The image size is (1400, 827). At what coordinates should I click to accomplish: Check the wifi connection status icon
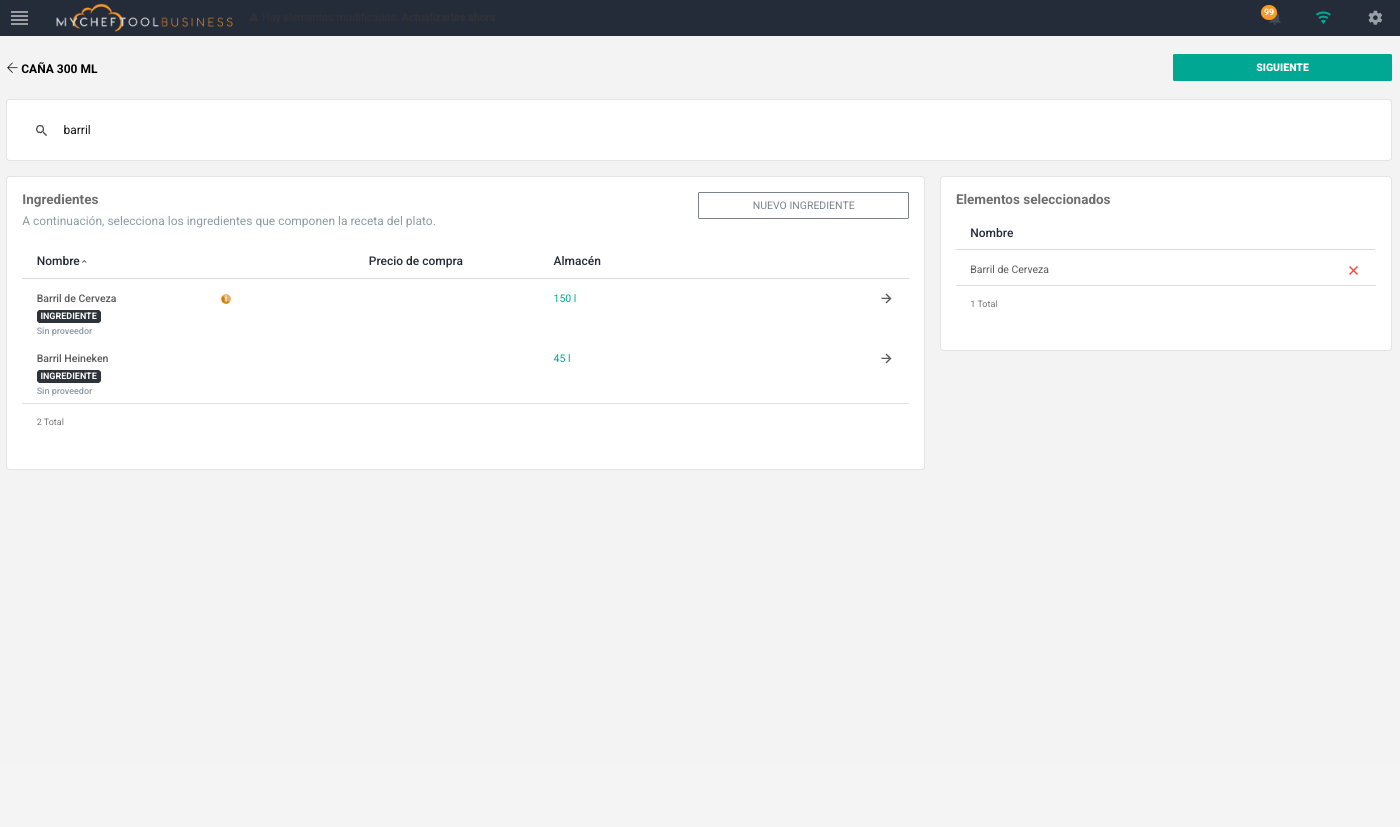pyautogui.click(x=1323, y=18)
